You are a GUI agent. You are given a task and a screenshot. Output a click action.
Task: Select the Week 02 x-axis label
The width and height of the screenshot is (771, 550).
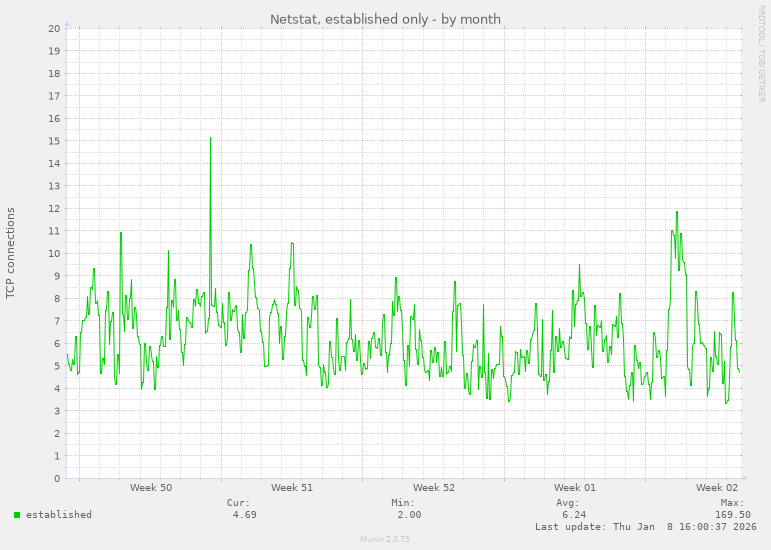point(717,488)
